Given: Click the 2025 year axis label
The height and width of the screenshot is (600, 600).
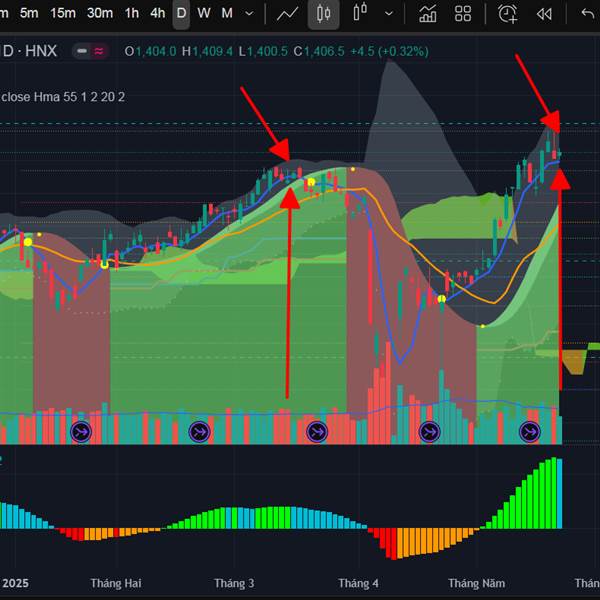Looking at the screenshot, I should pyautogui.click(x=15, y=583).
